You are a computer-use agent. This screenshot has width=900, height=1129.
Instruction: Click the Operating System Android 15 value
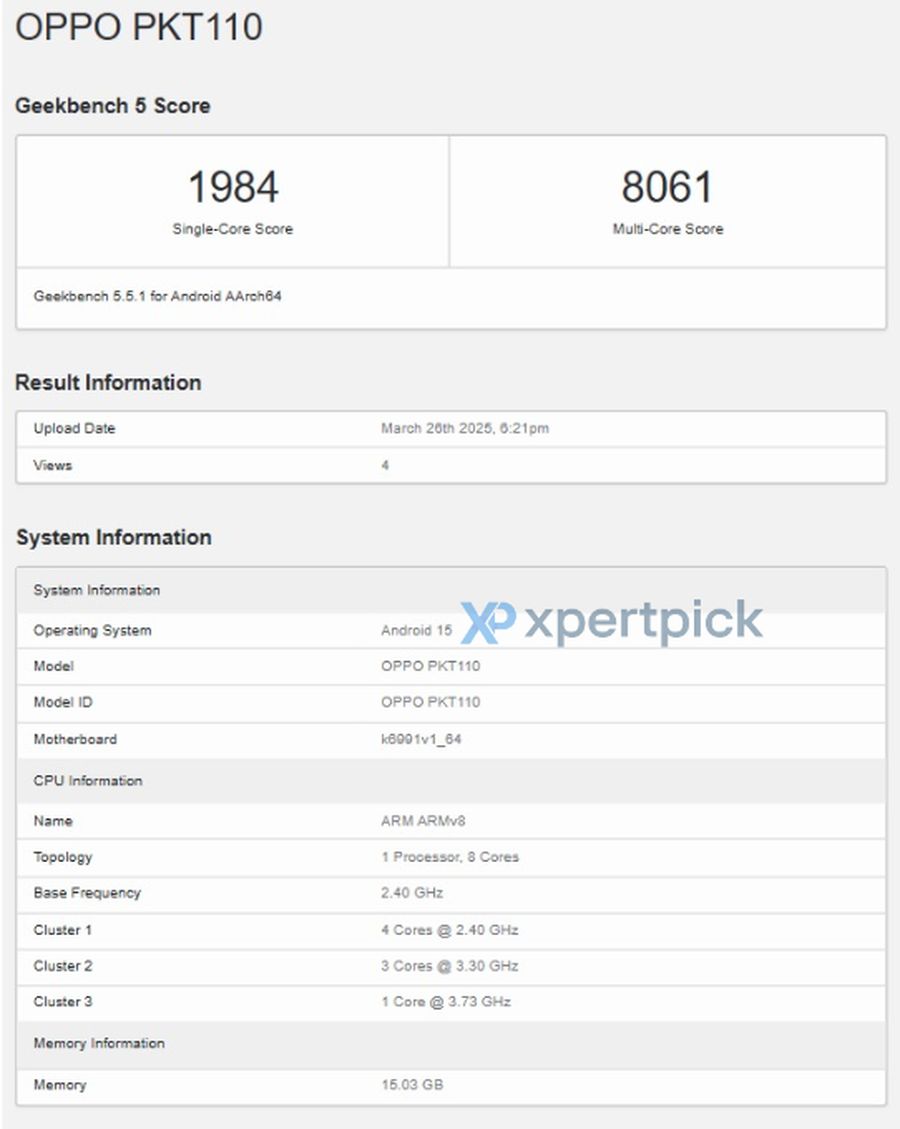point(416,630)
